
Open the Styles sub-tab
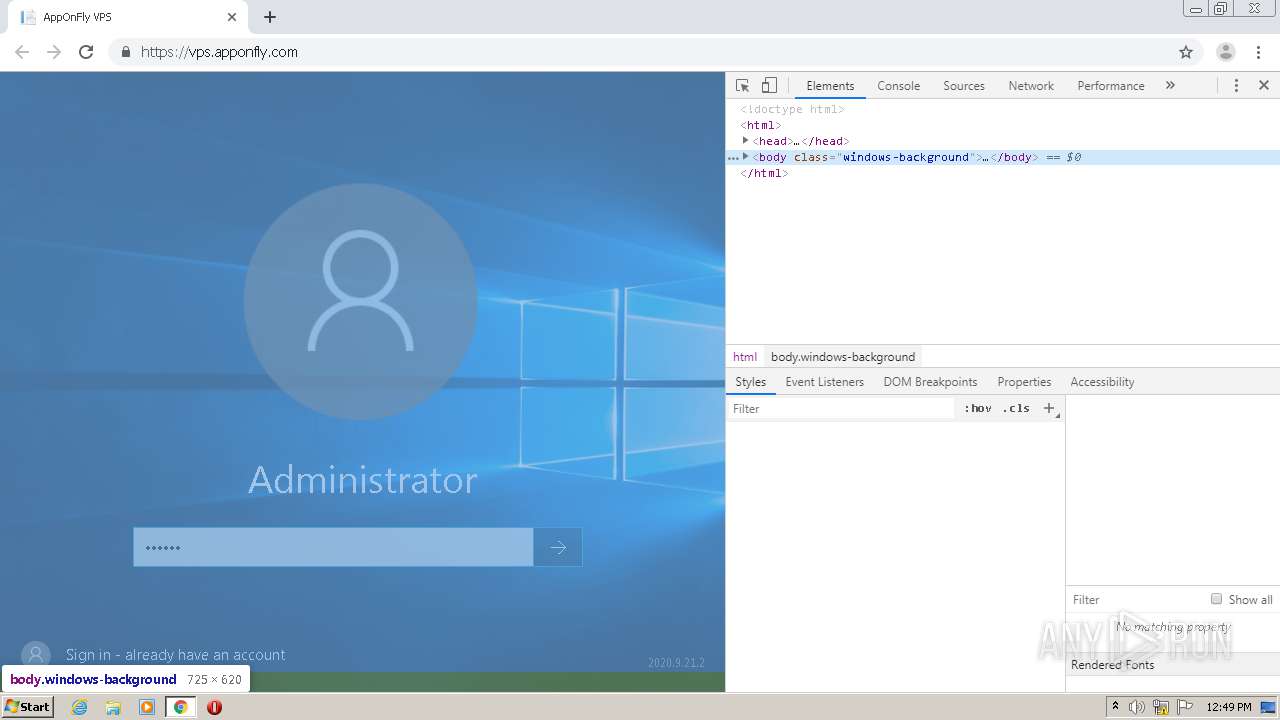750,382
